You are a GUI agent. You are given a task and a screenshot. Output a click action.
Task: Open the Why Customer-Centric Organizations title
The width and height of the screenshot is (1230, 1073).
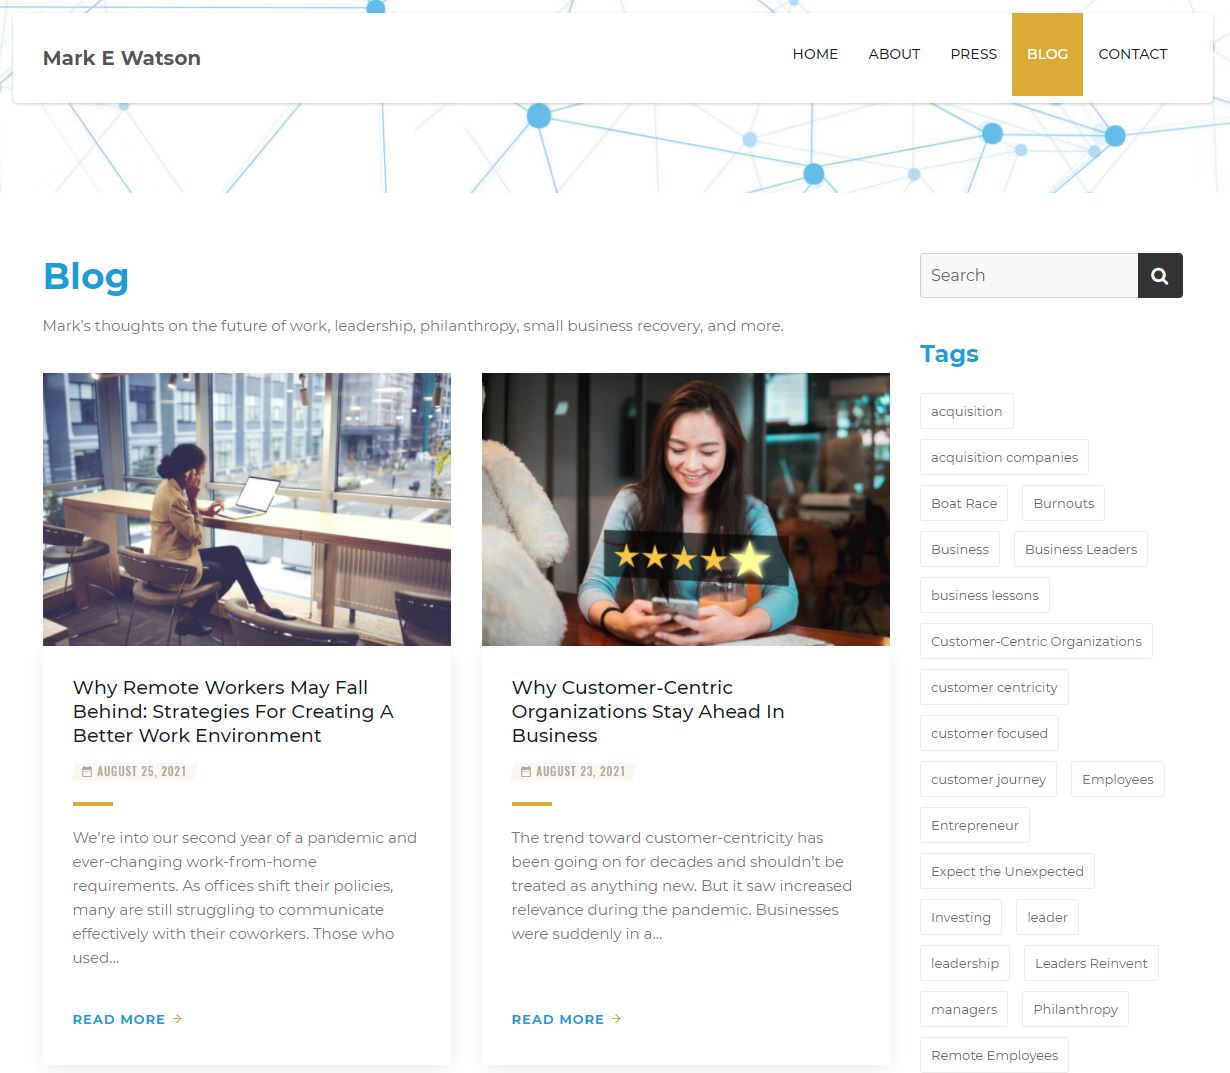(x=647, y=711)
